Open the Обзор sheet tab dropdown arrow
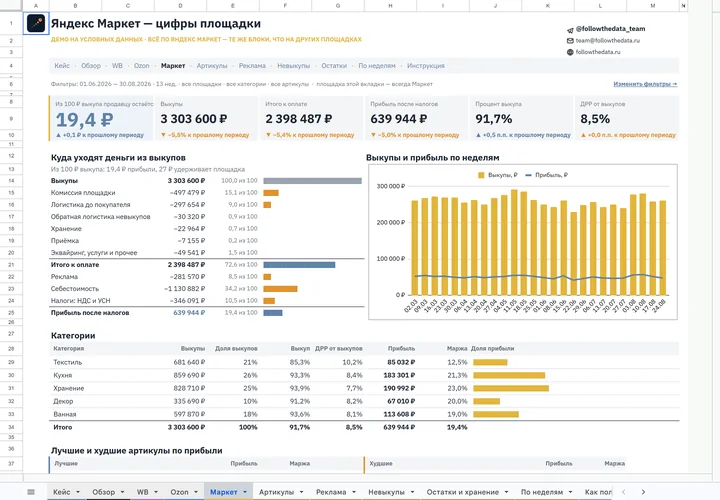 122,492
